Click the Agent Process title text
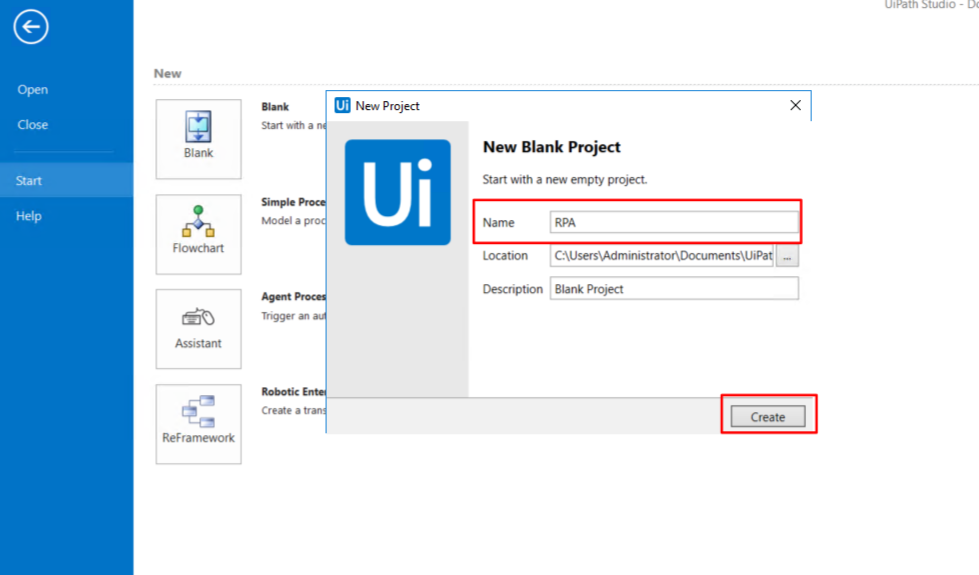 [x=293, y=297]
